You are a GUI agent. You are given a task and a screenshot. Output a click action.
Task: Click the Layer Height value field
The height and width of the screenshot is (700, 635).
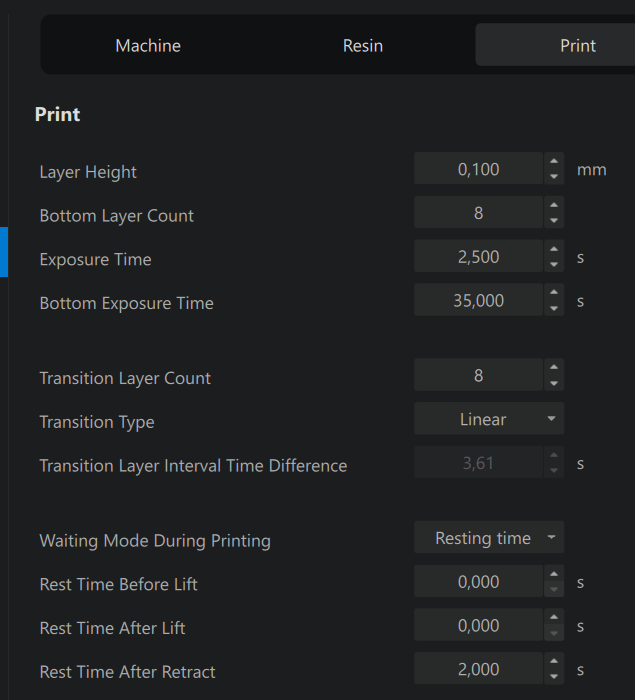tap(478, 169)
